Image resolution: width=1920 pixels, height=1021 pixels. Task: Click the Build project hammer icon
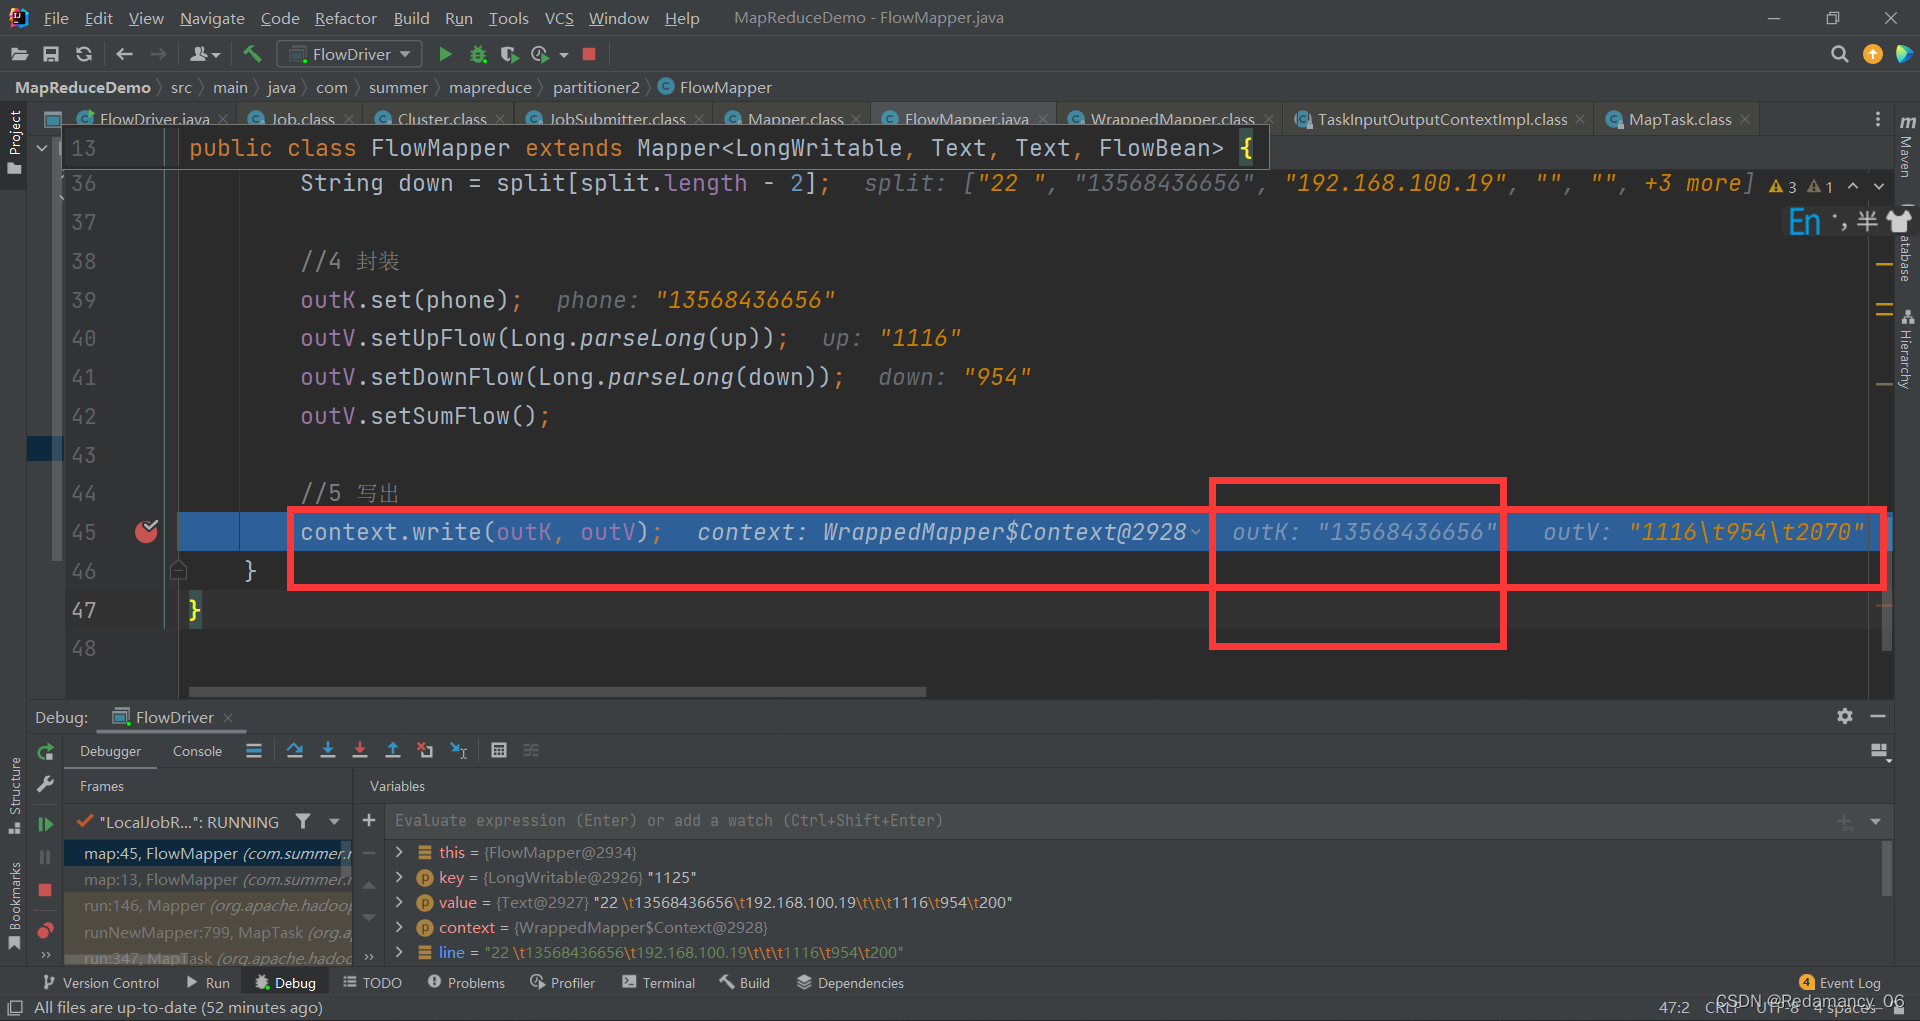click(x=252, y=54)
